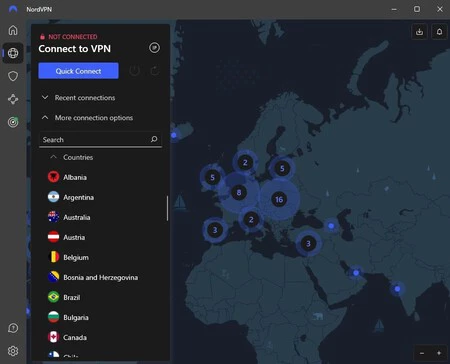Click the Quick Connect button
The image size is (450, 364).
[x=78, y=71]
